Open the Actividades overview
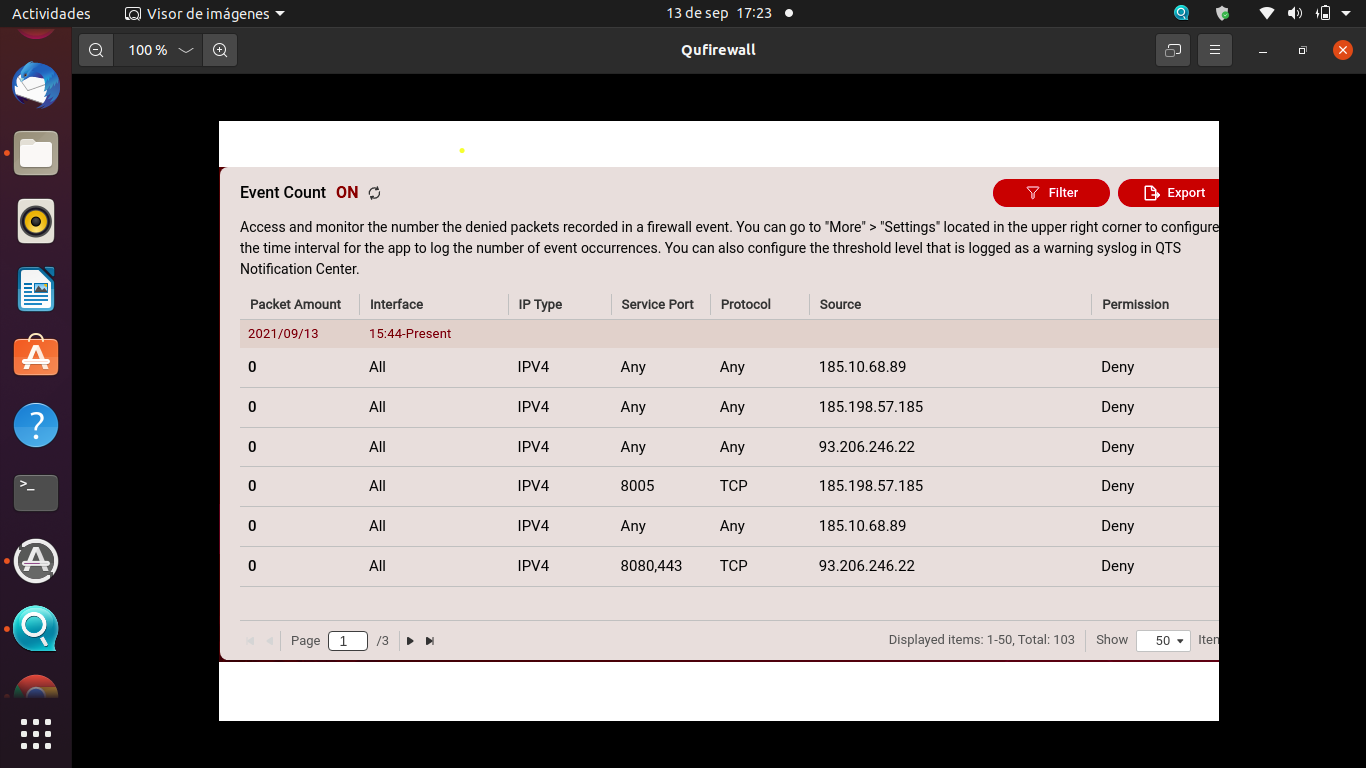This screenshot has width=1366, height=768. pyautogui.click(x=51, y=14)
